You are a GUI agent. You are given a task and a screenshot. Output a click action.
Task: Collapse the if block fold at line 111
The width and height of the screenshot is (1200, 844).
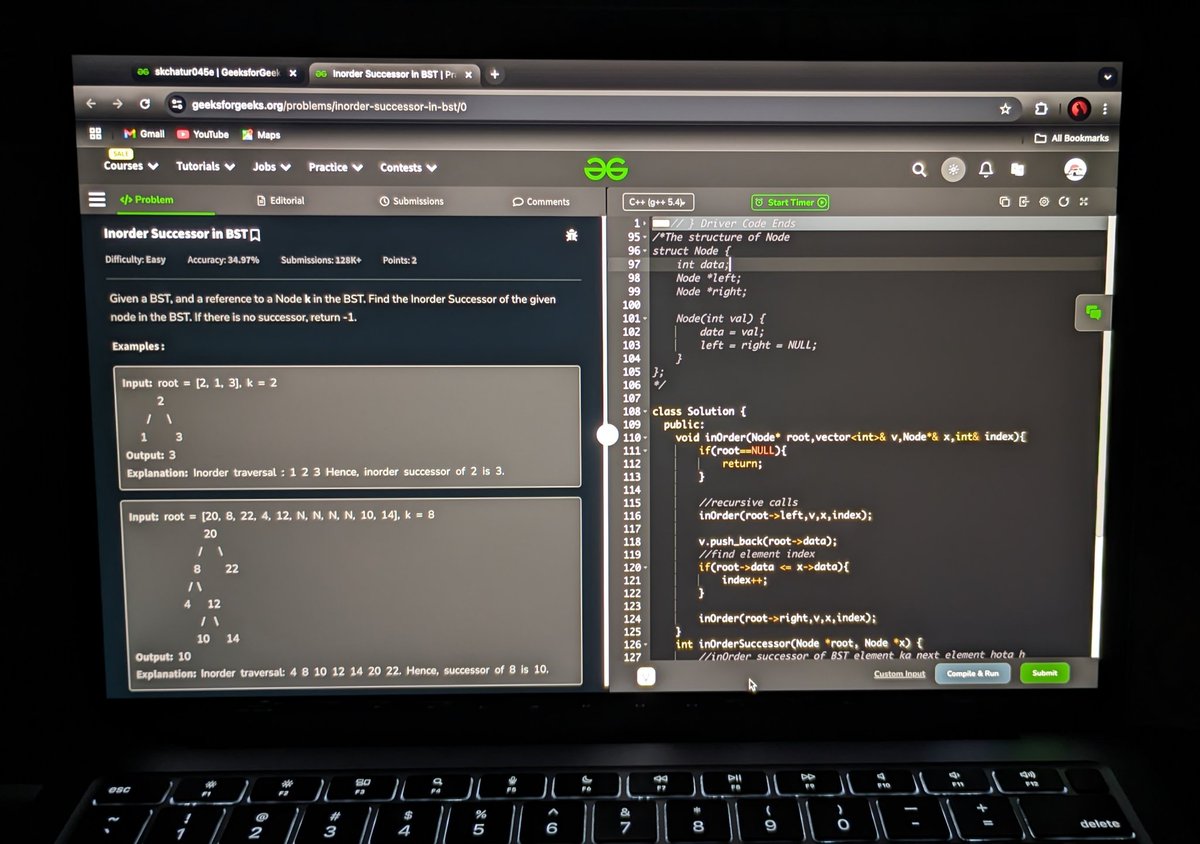(646, 451)
